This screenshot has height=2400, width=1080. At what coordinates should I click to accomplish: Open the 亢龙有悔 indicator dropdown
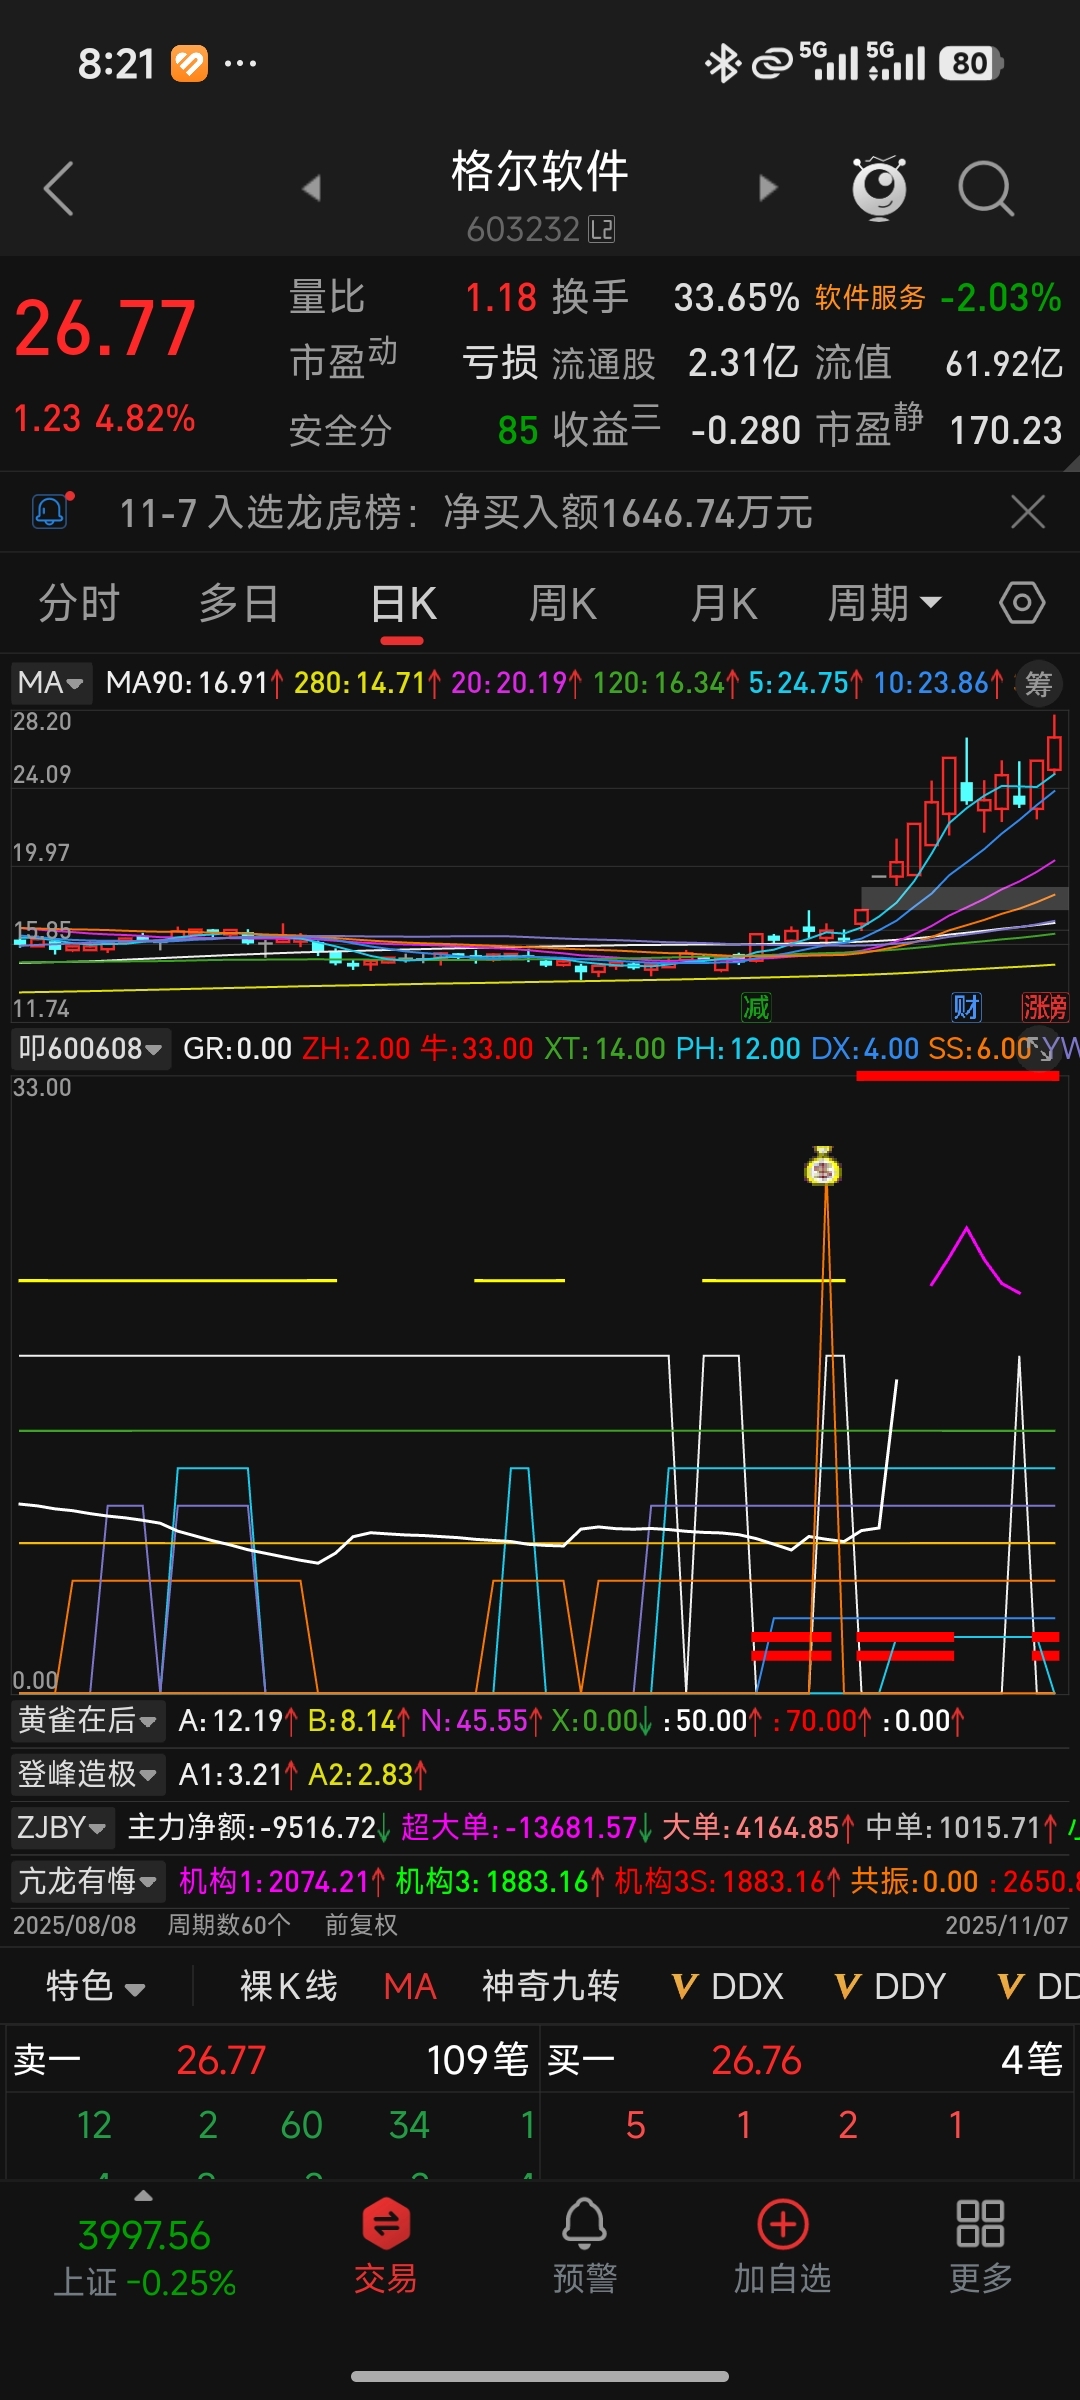pos(88,1881)
